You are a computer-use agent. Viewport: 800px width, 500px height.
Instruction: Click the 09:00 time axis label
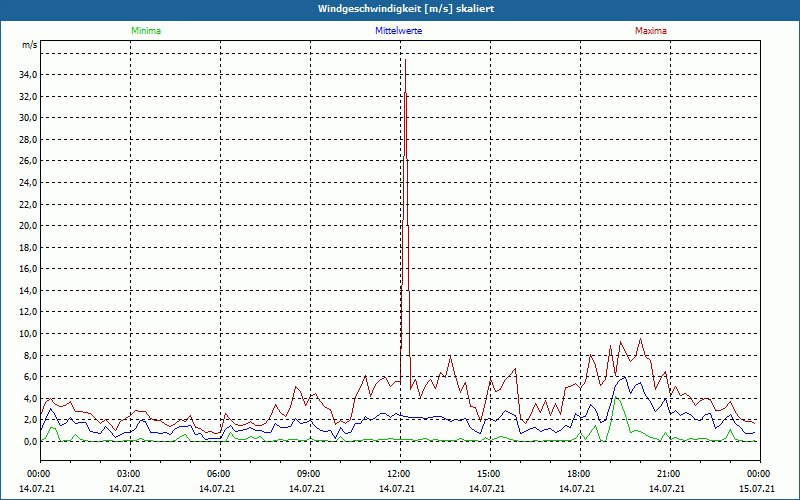(x=310, y=474)
